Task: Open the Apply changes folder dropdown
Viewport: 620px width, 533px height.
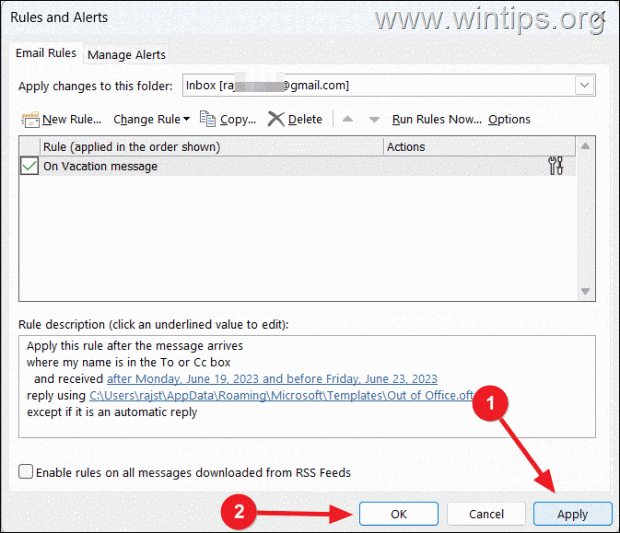Action: point(584,85)
